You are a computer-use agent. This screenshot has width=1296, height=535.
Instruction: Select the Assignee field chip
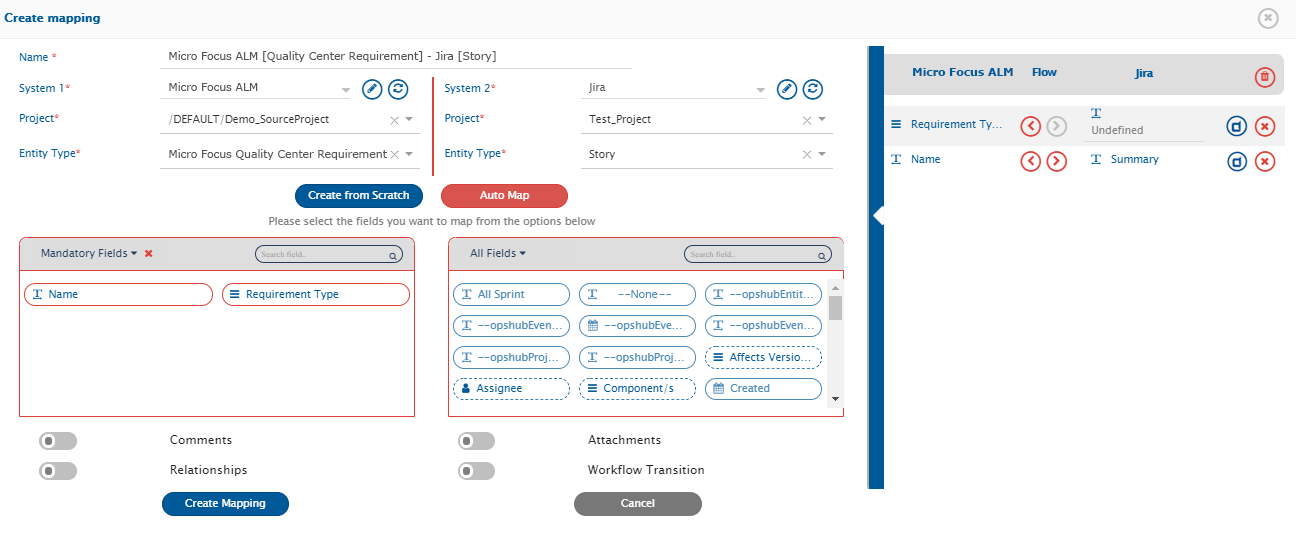click(x=511, y=388)
